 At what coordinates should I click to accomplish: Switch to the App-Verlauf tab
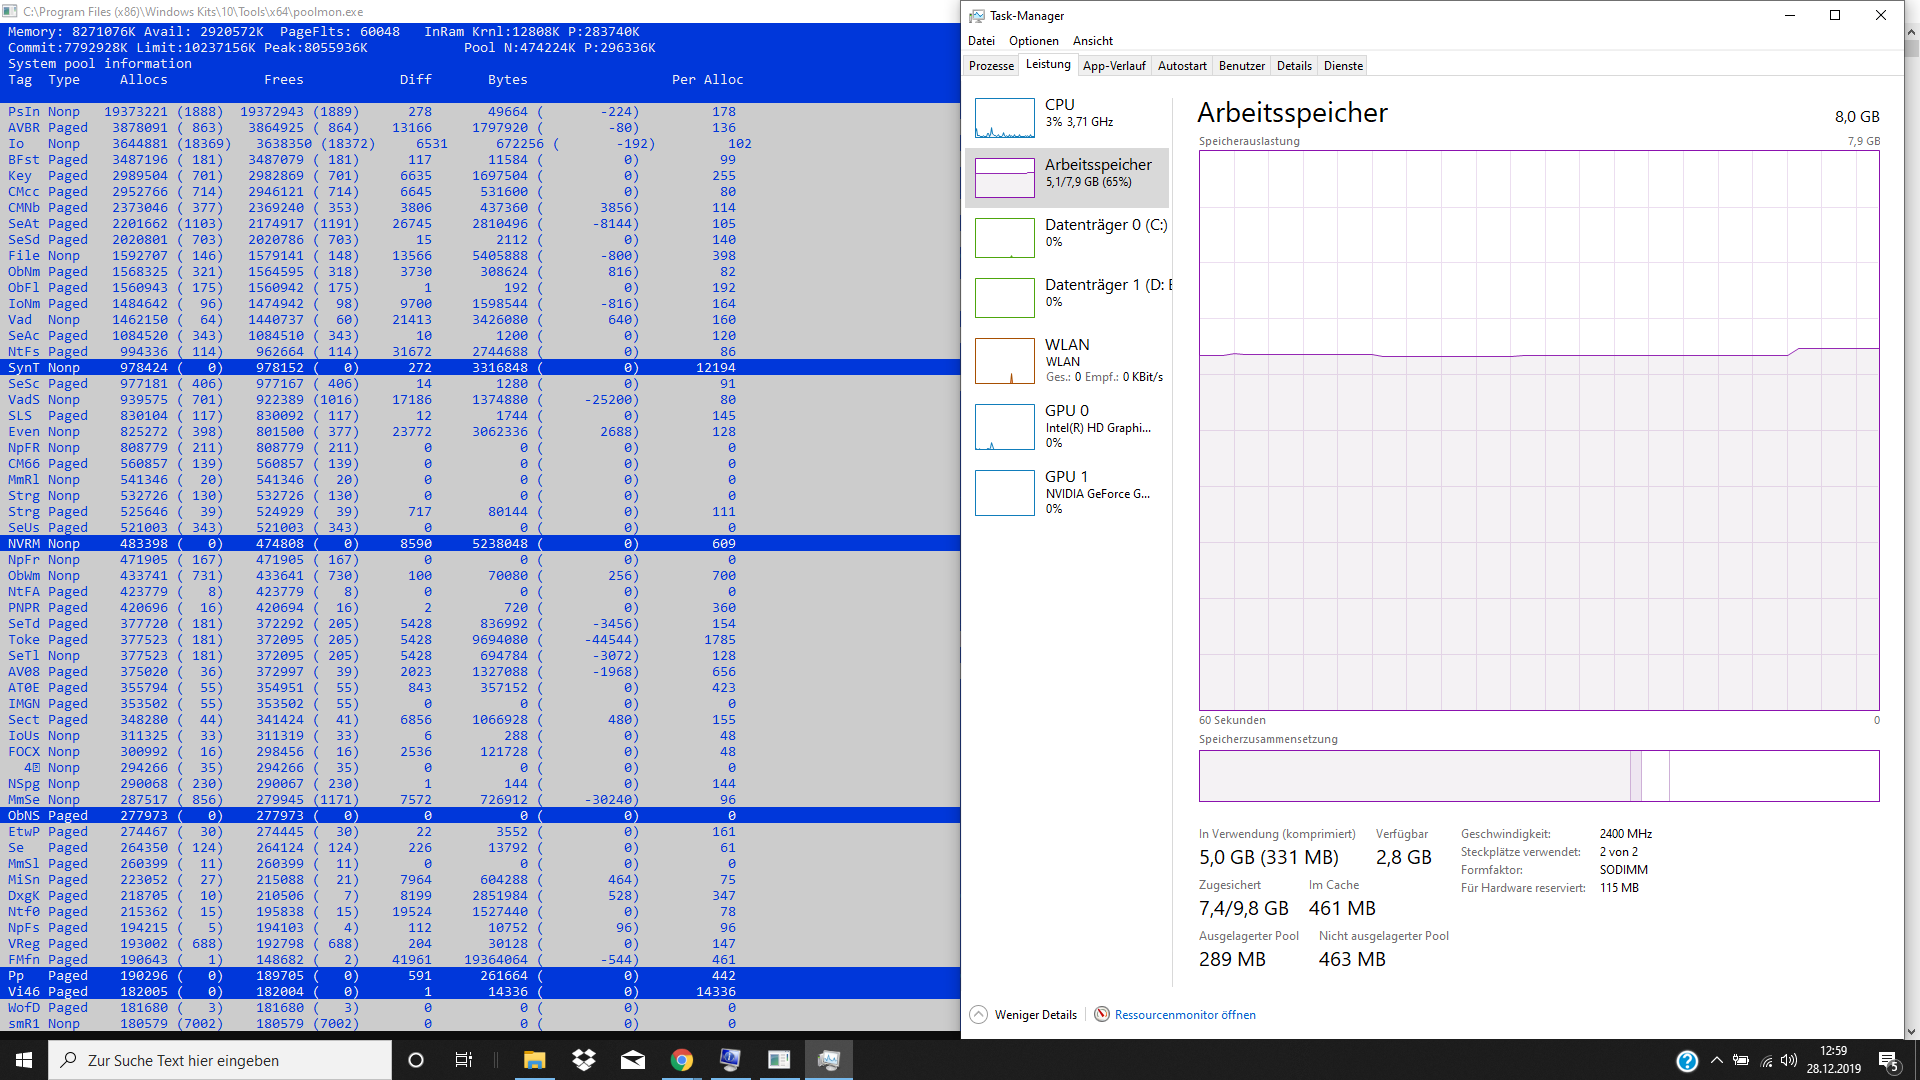(1114, 66)
